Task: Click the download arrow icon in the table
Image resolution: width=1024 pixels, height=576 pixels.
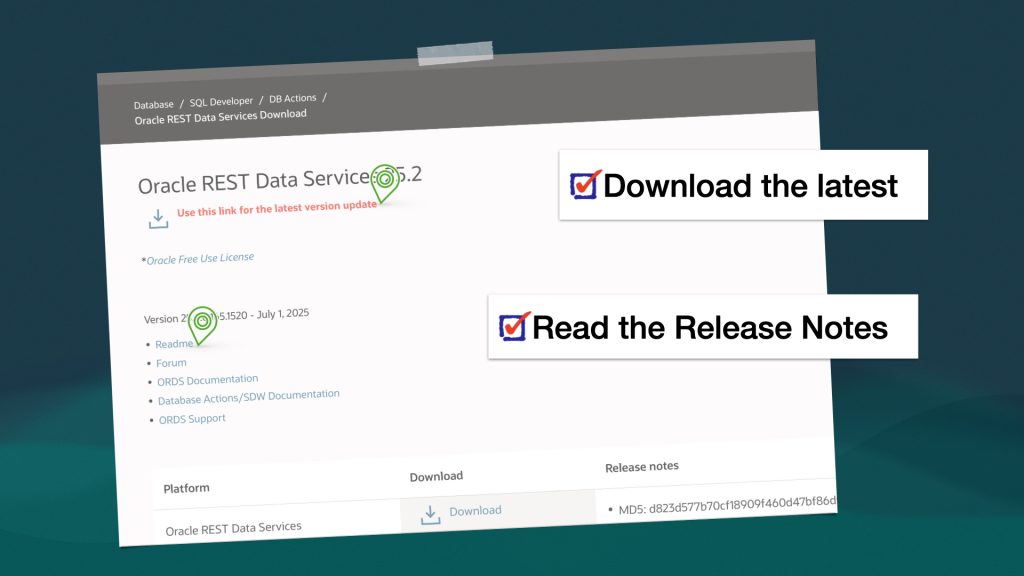Action: point(430,515)
